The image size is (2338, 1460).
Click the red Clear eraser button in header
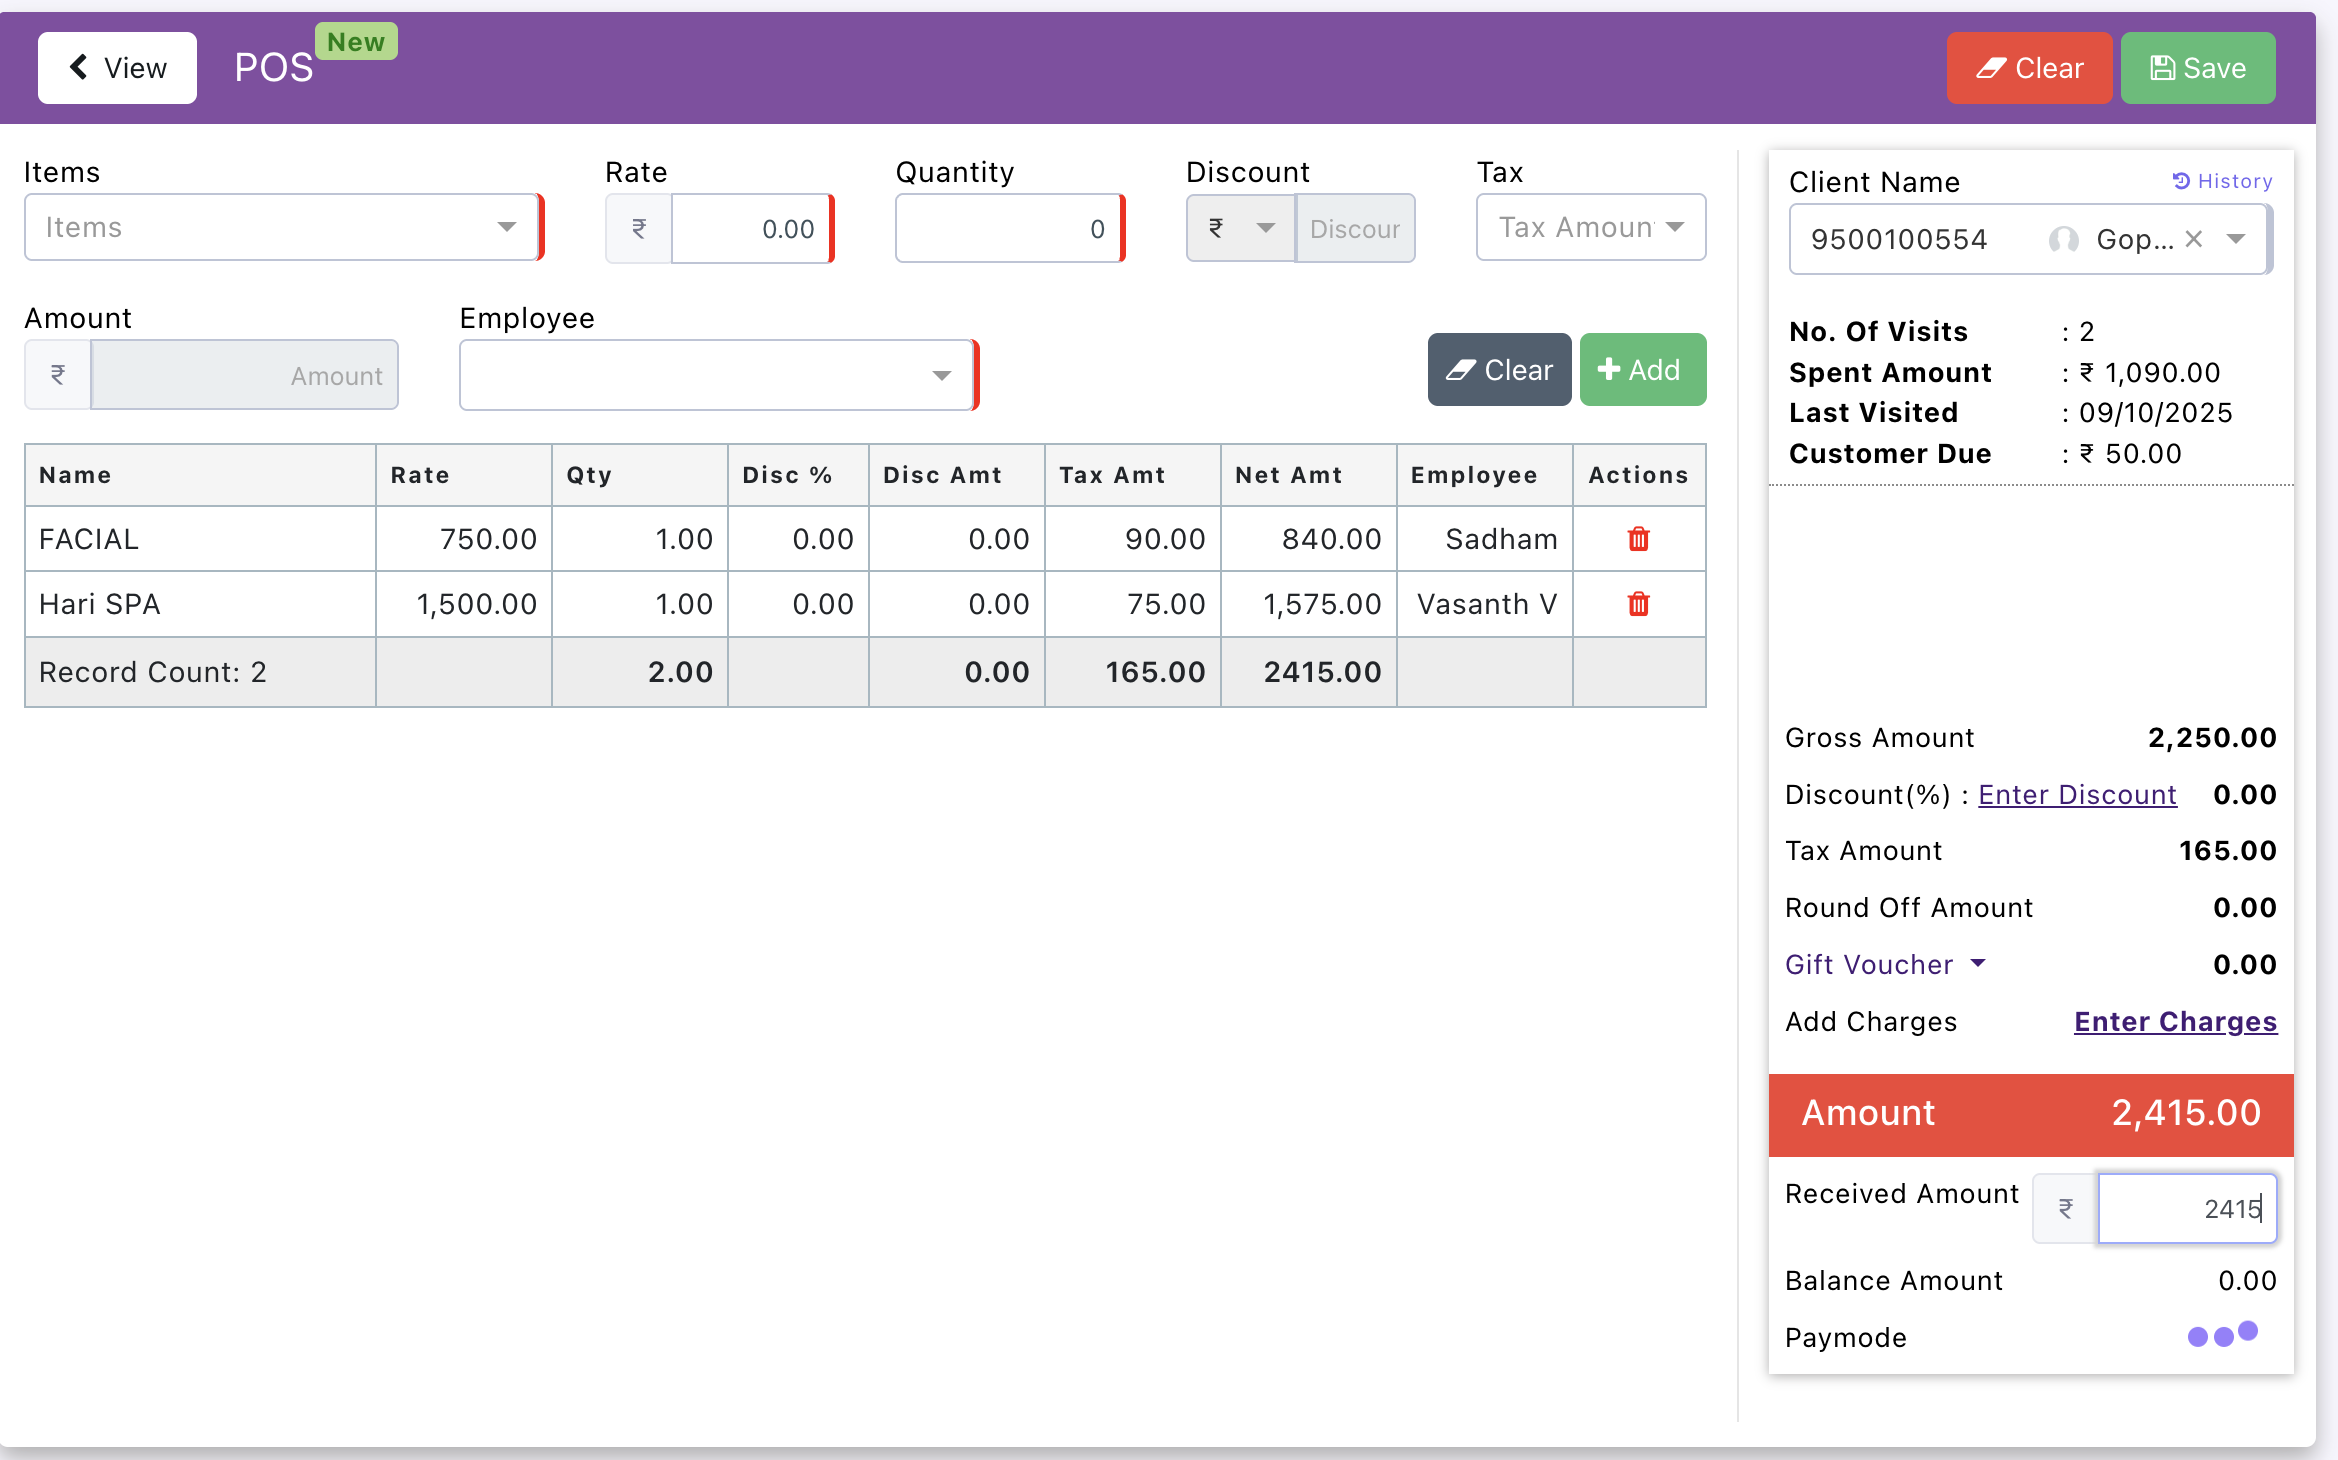tap(2029, 68)
